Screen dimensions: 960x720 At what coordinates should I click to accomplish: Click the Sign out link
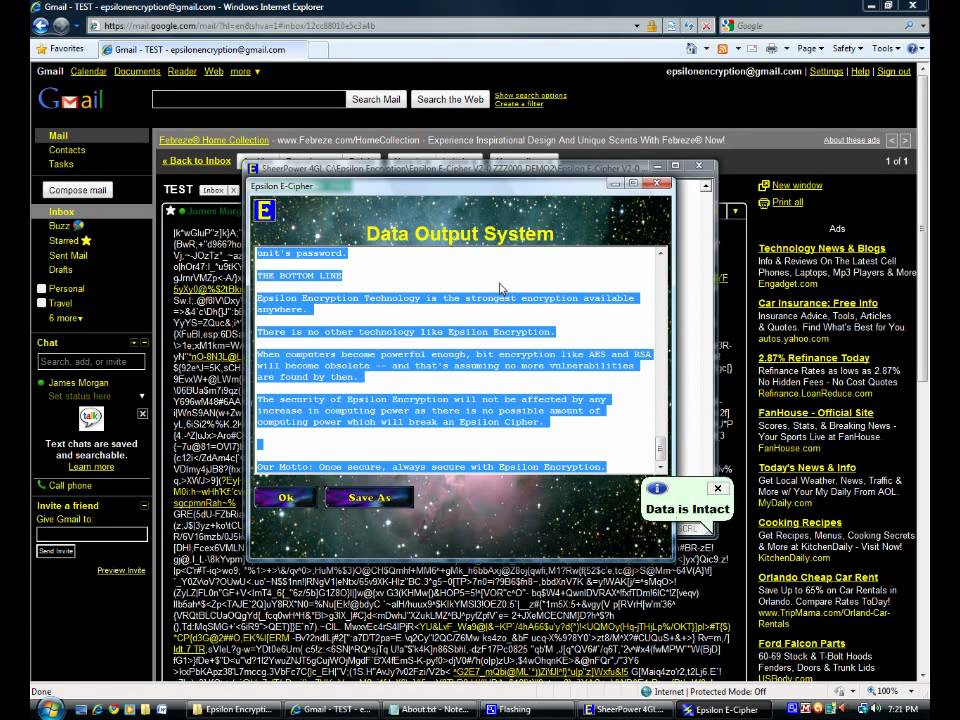tap(893, 72)
